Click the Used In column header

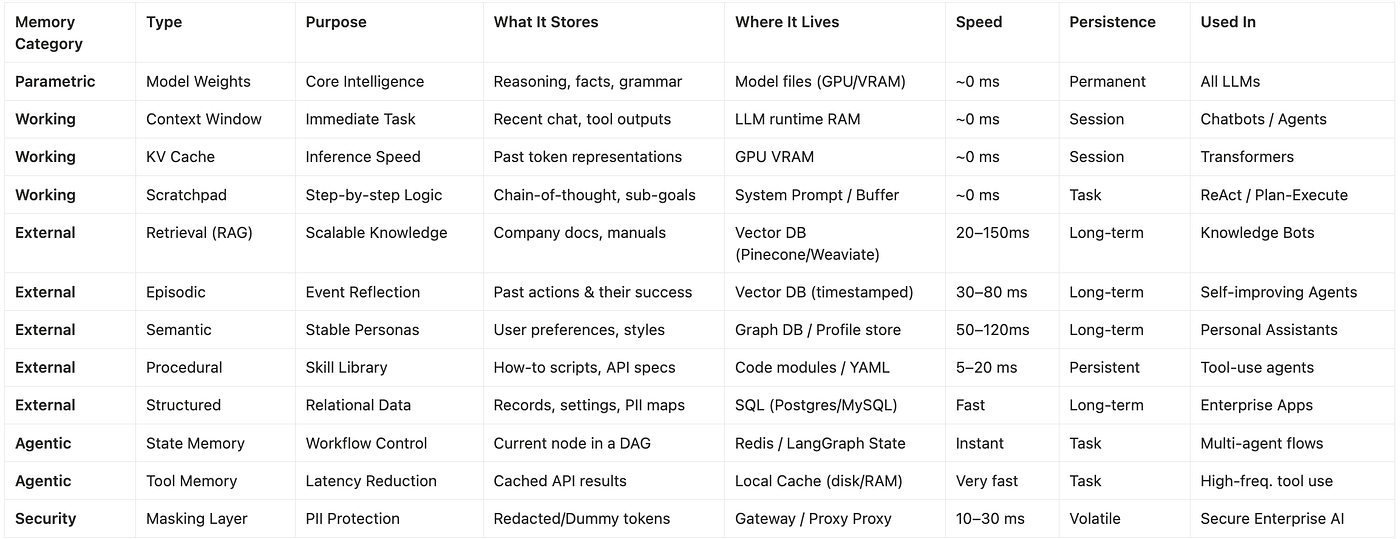1228,22
